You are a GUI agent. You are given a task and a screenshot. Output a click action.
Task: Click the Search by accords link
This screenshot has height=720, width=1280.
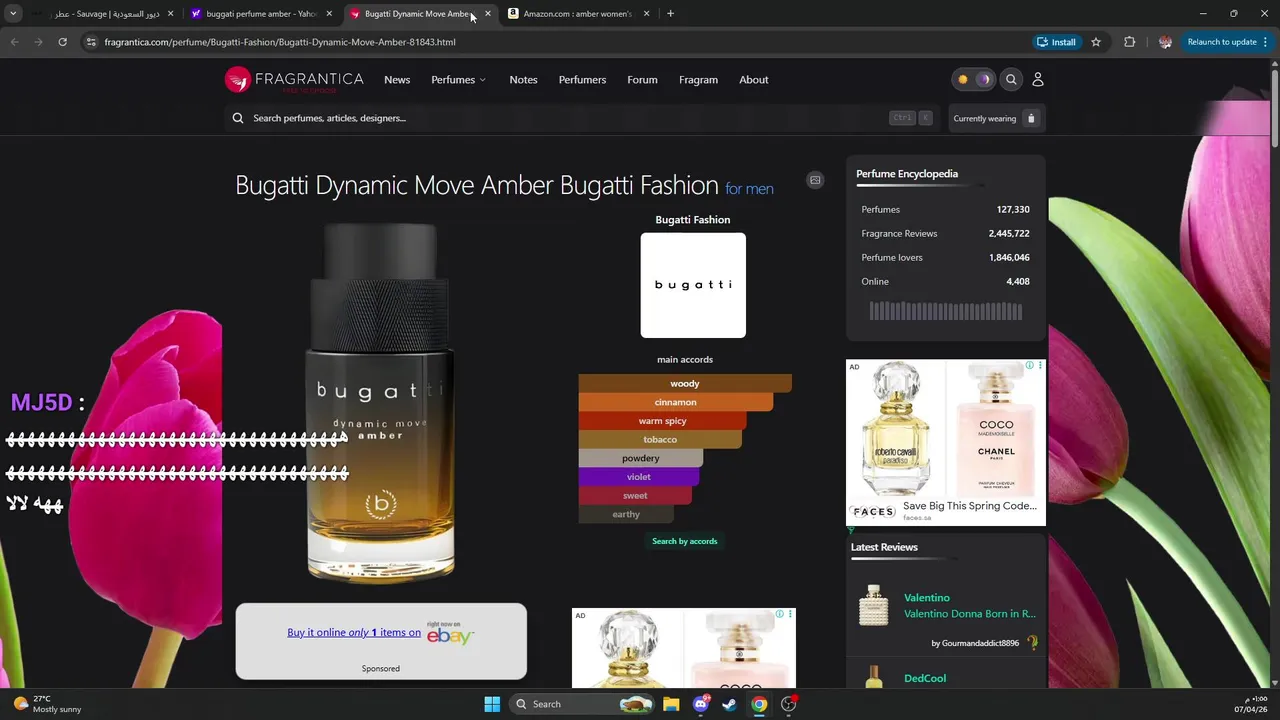coord(685,541)
